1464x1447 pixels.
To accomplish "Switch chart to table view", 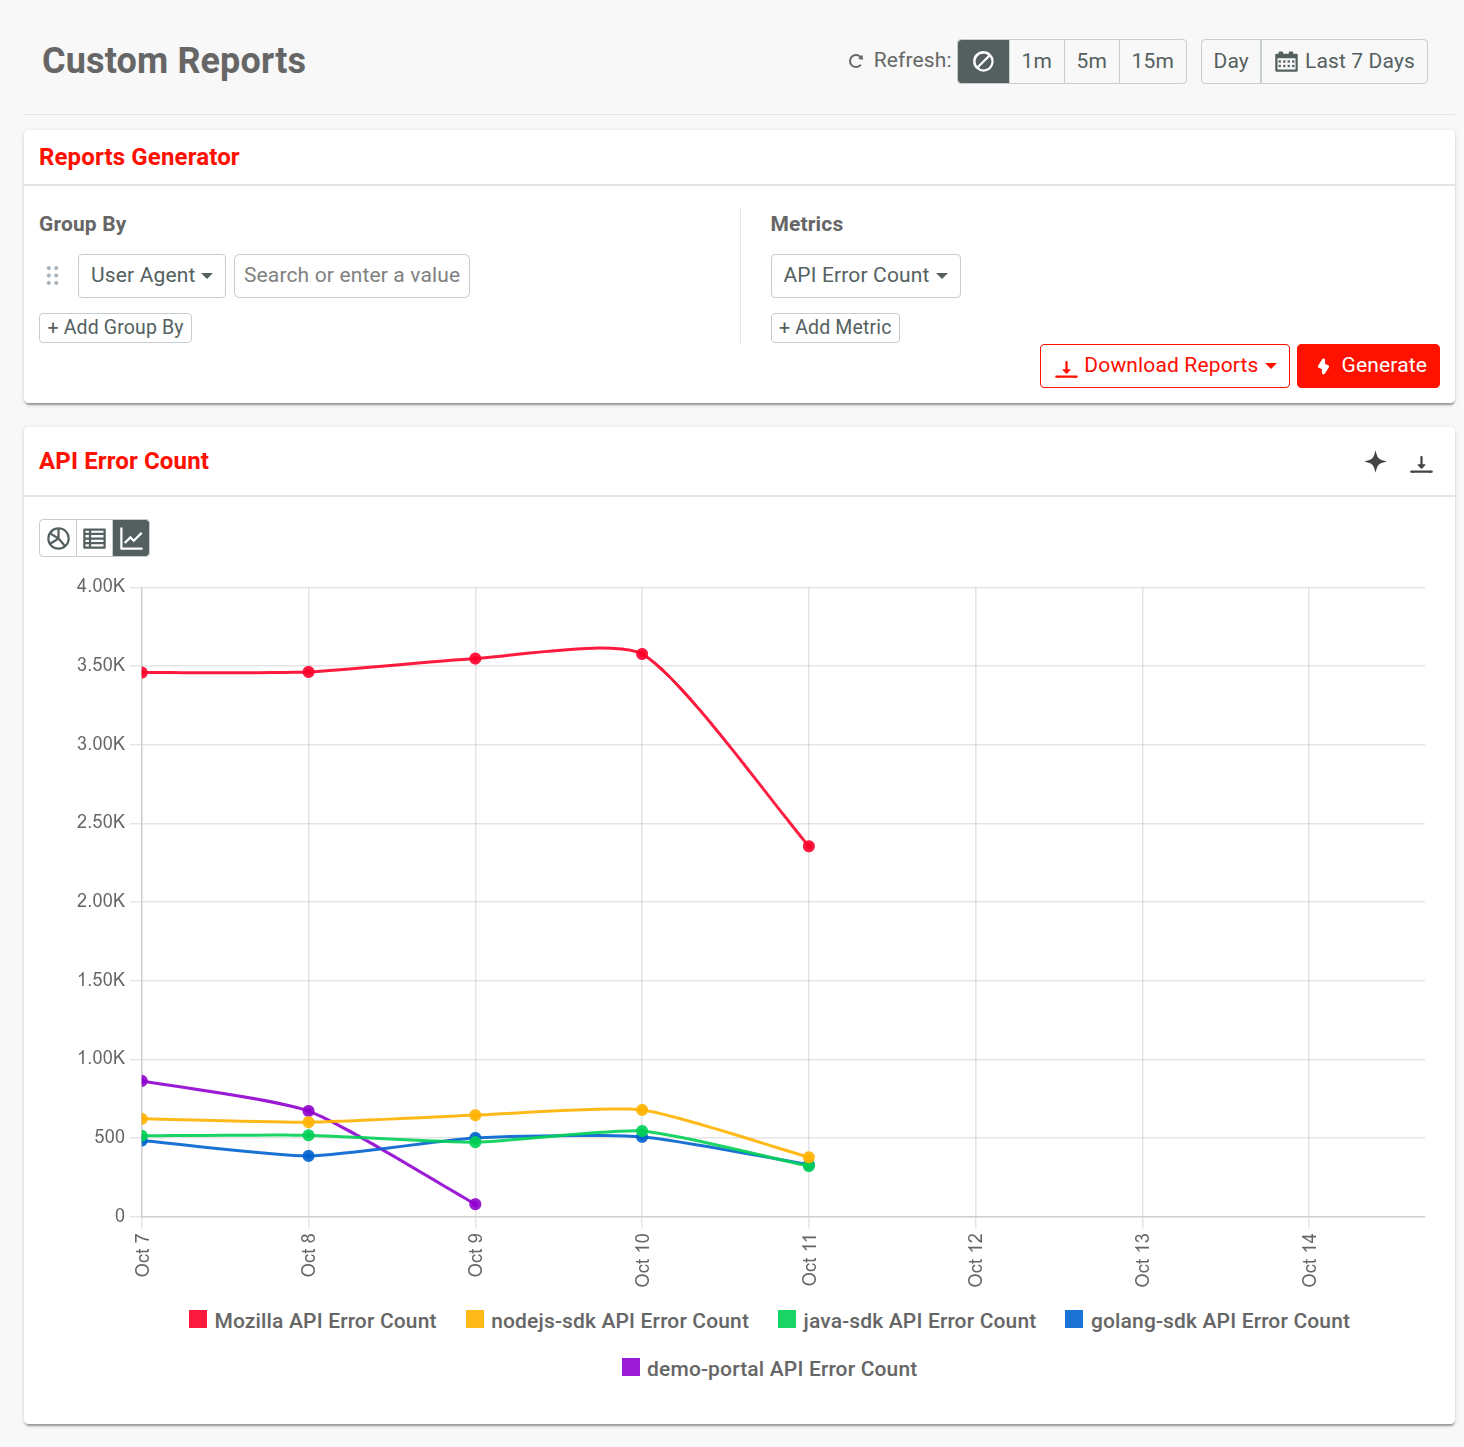I will coord(94,538).
